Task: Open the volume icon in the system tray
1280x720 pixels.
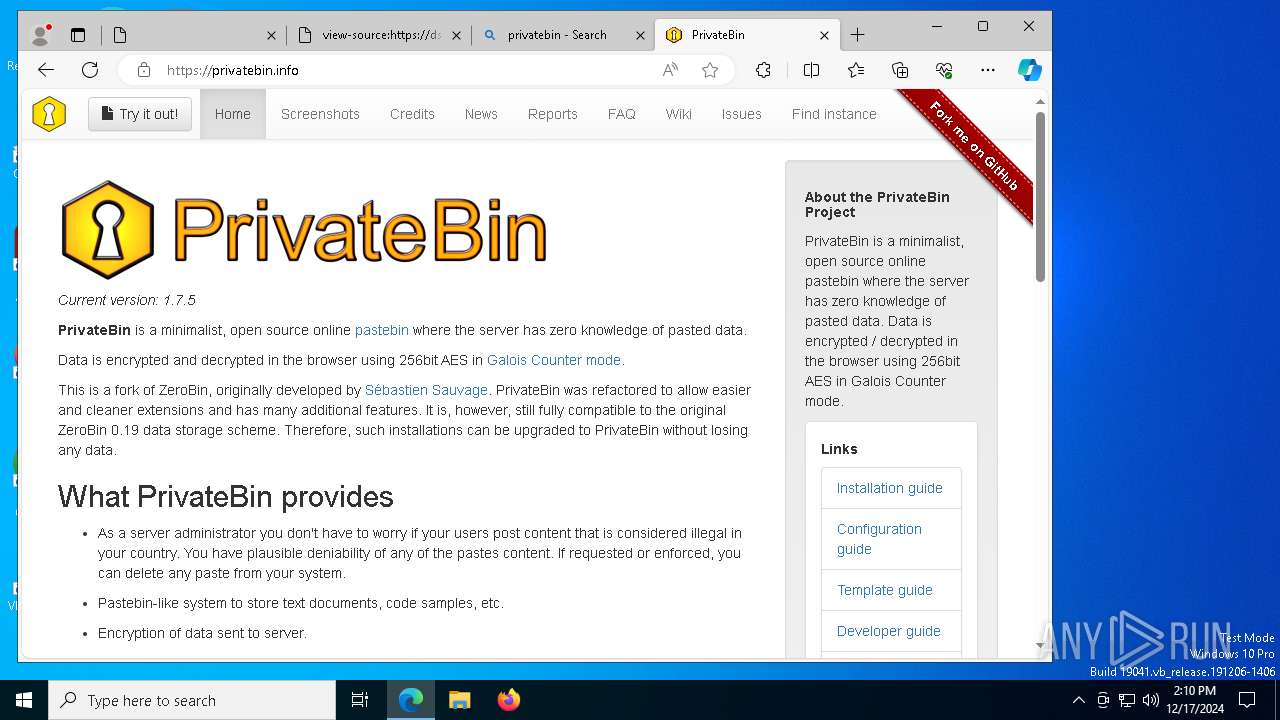Action: coord(1151,700)
